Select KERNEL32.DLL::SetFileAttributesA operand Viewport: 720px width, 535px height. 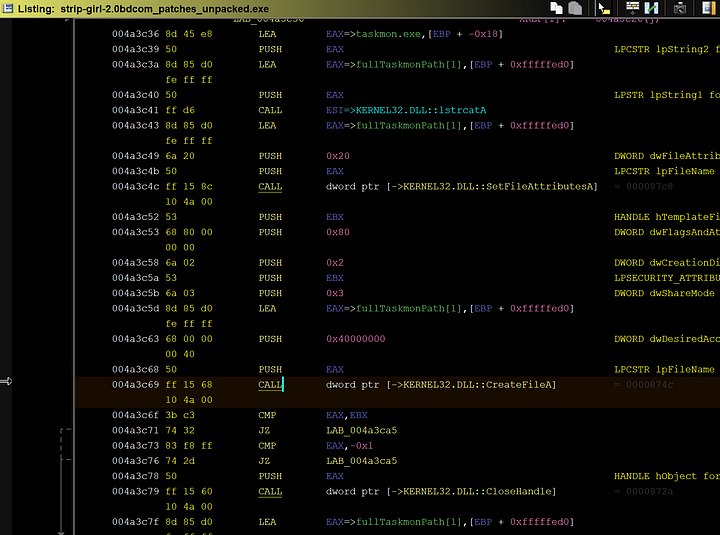[498, 186]
